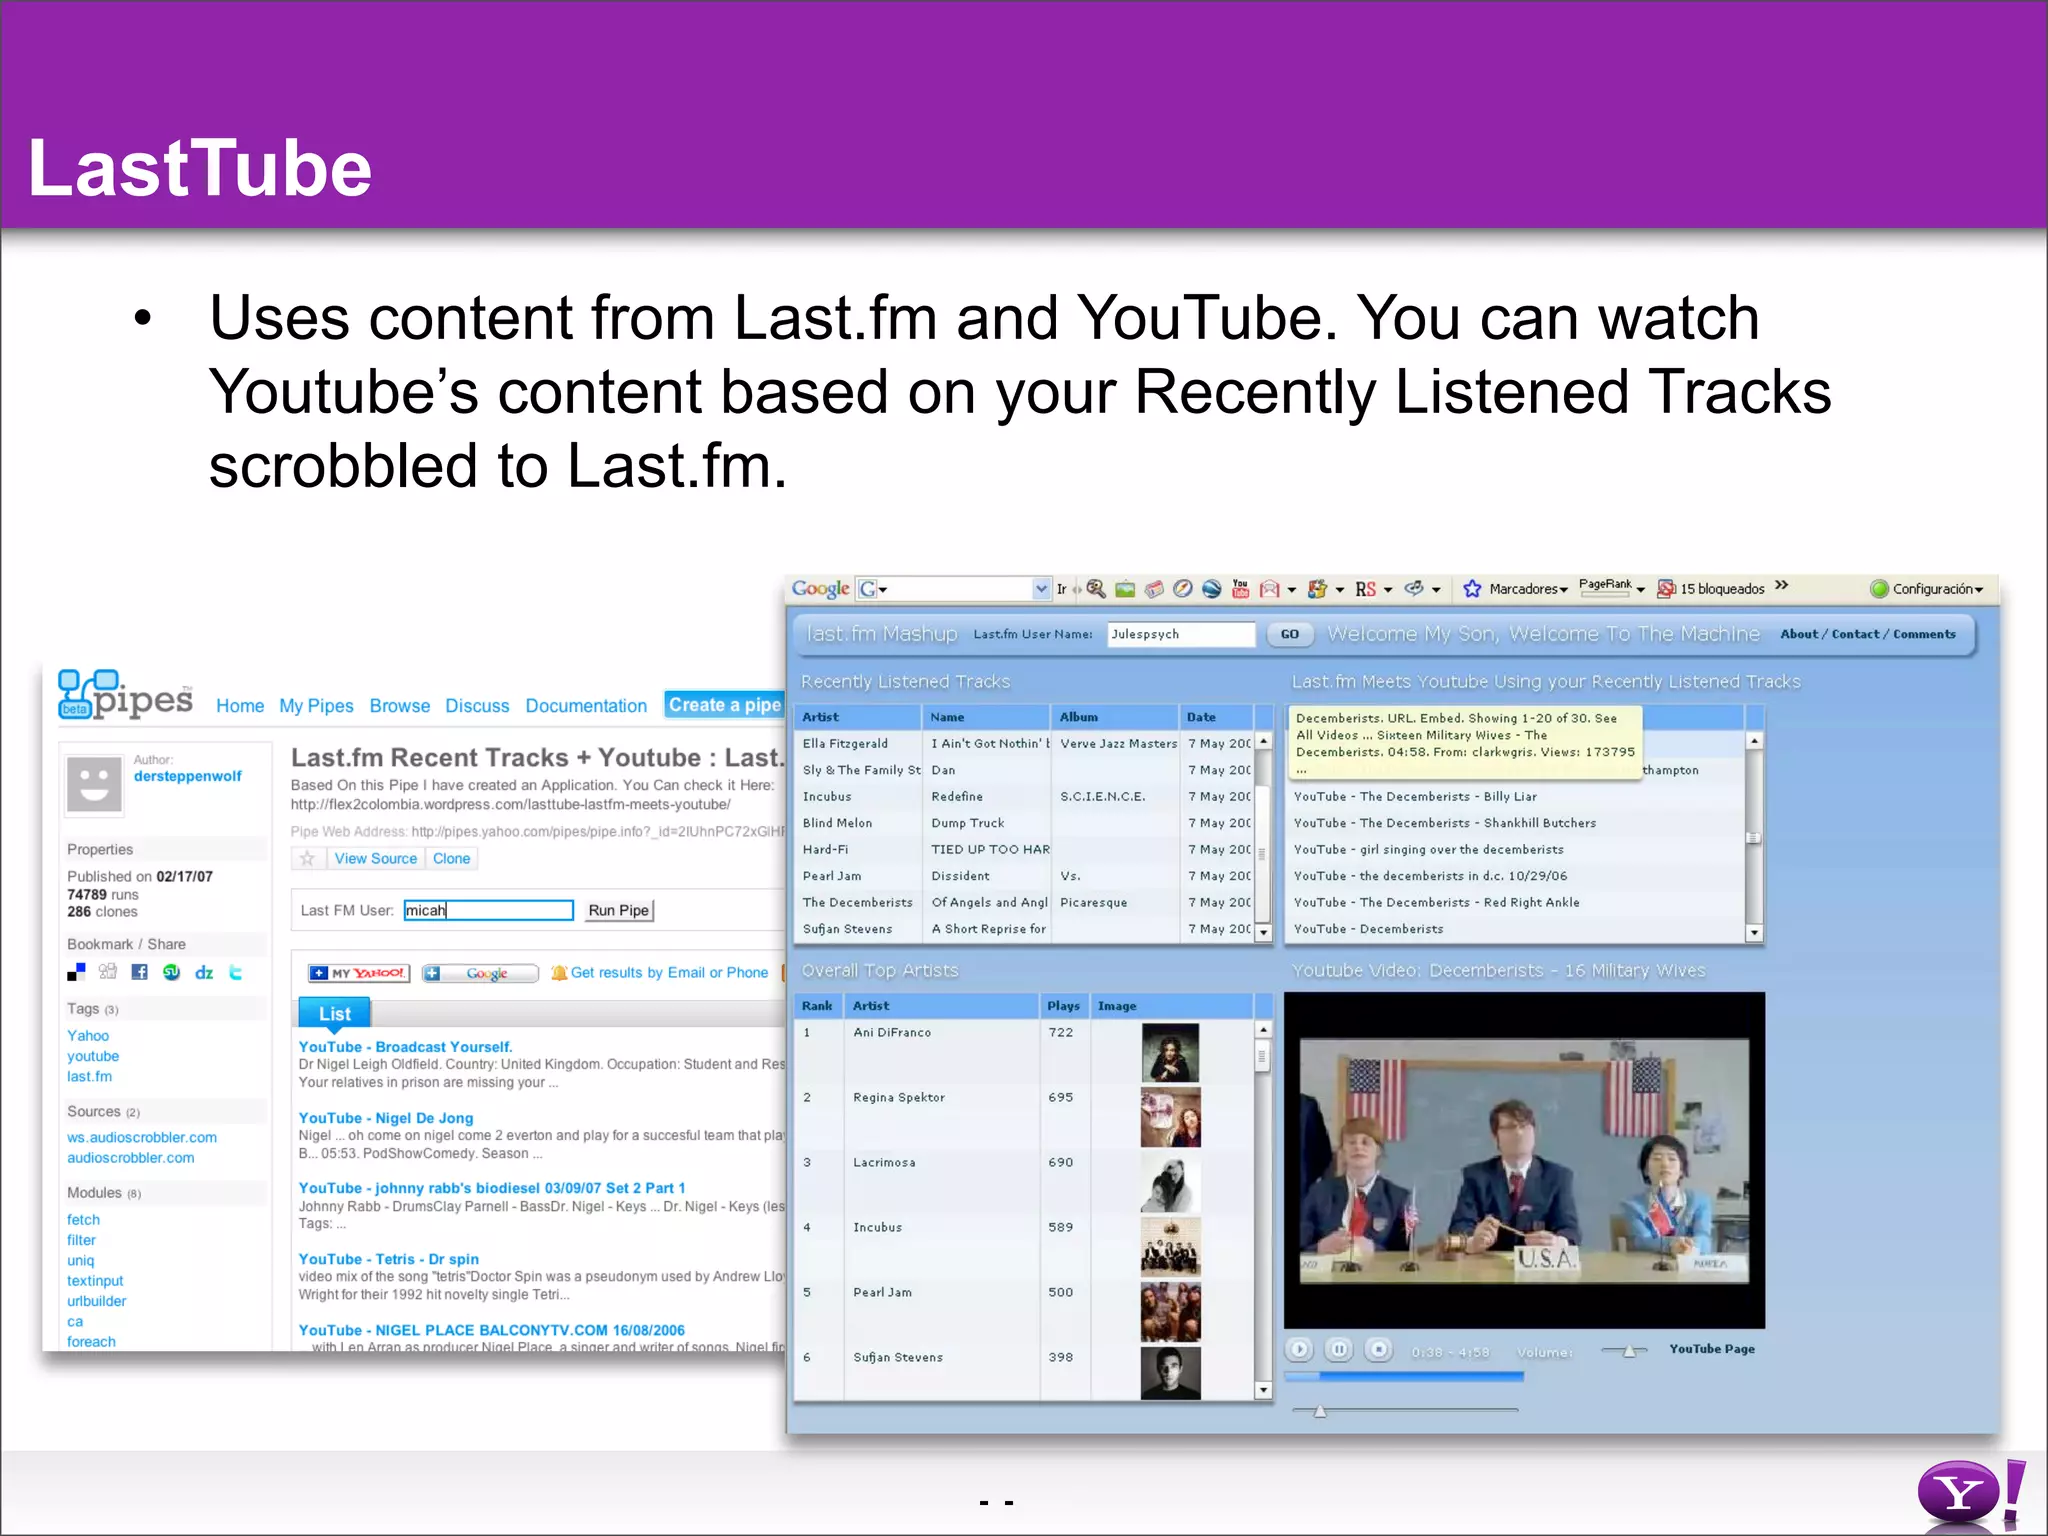Open YouTube - Tetris - Dr spin result

tap(388, 1259)
